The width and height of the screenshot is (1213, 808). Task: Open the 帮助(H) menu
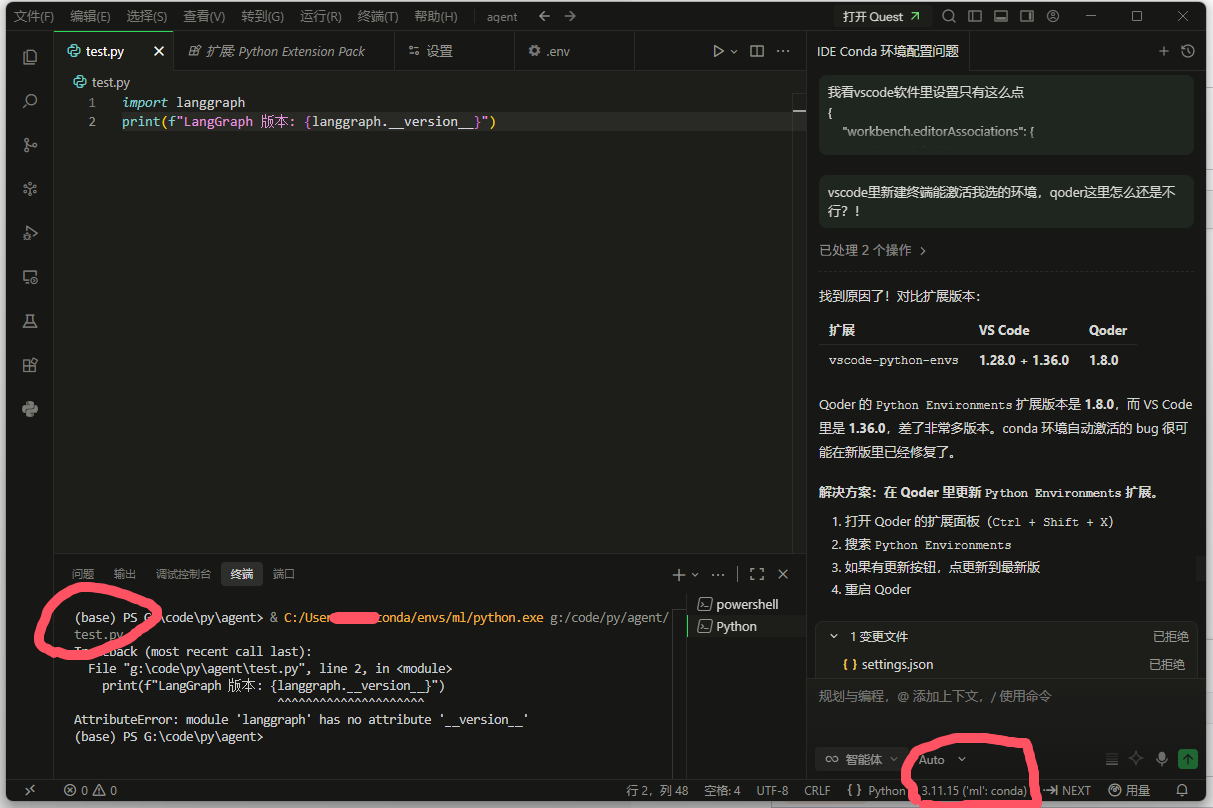pos(436,16)
